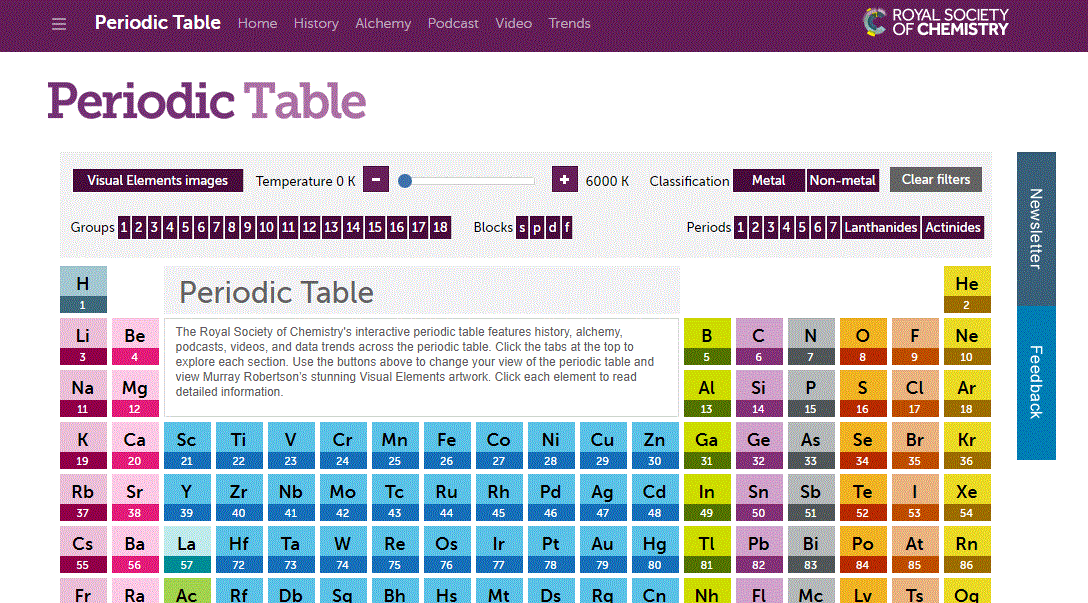Open the Xenon (Xe) element tile

pyautogui.click(x=967, y=498)
